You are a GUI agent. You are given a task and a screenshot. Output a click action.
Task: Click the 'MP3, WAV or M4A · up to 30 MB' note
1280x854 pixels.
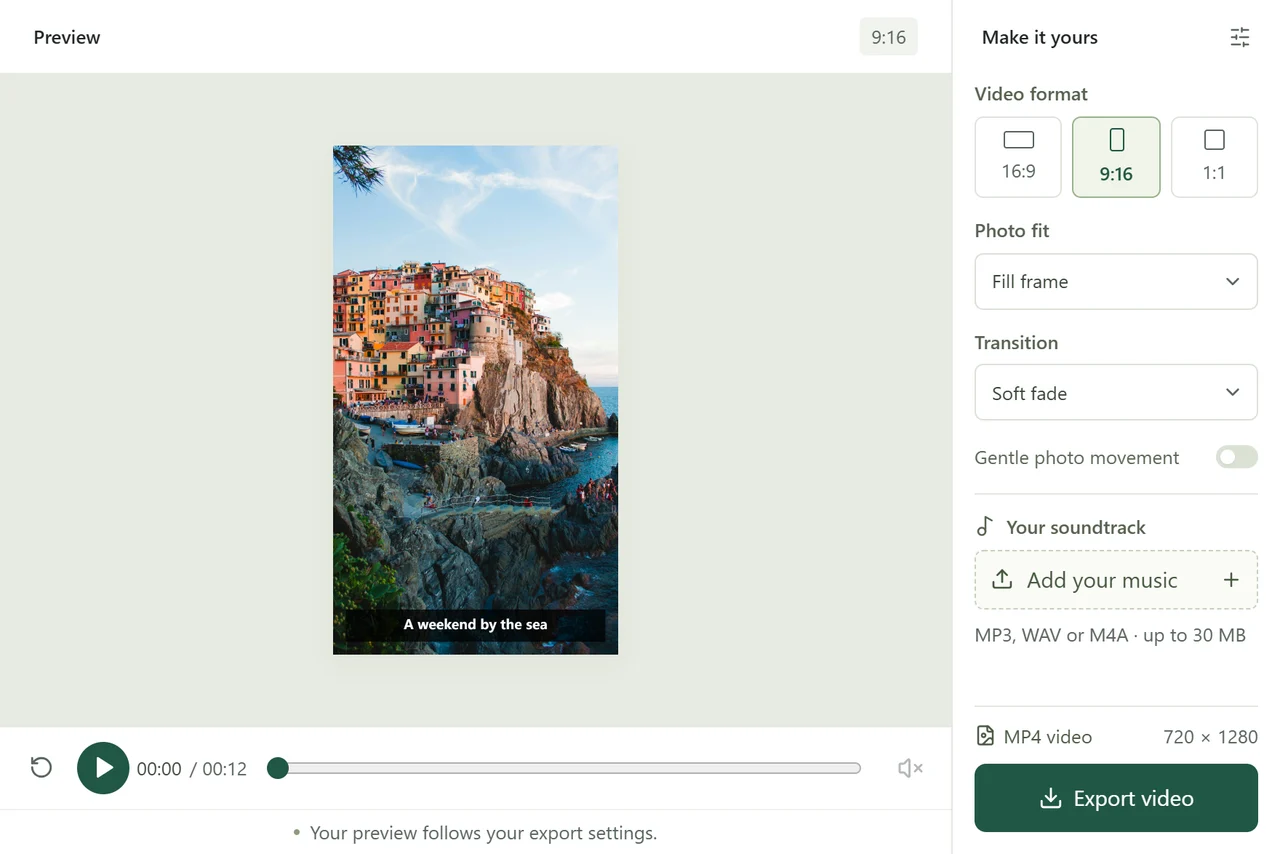1110,635
